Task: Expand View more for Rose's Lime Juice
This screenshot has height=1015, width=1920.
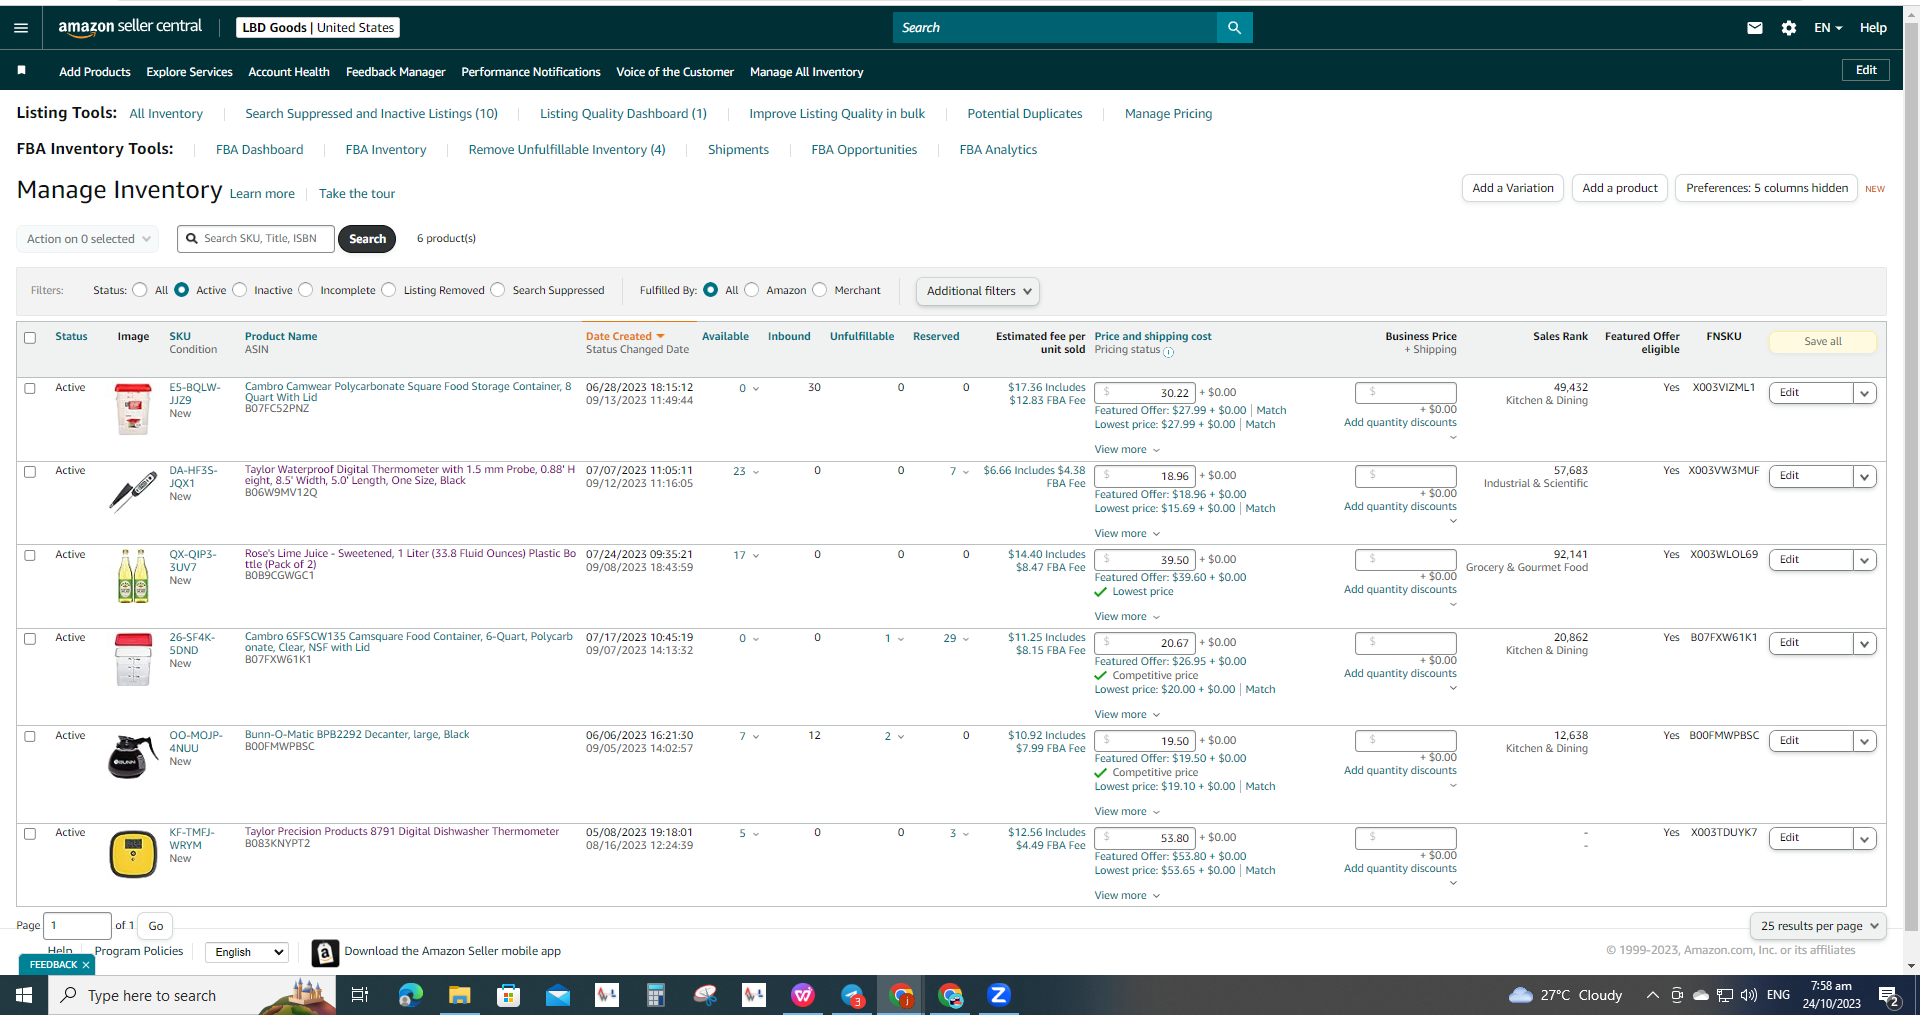Action: point(1127,617)
